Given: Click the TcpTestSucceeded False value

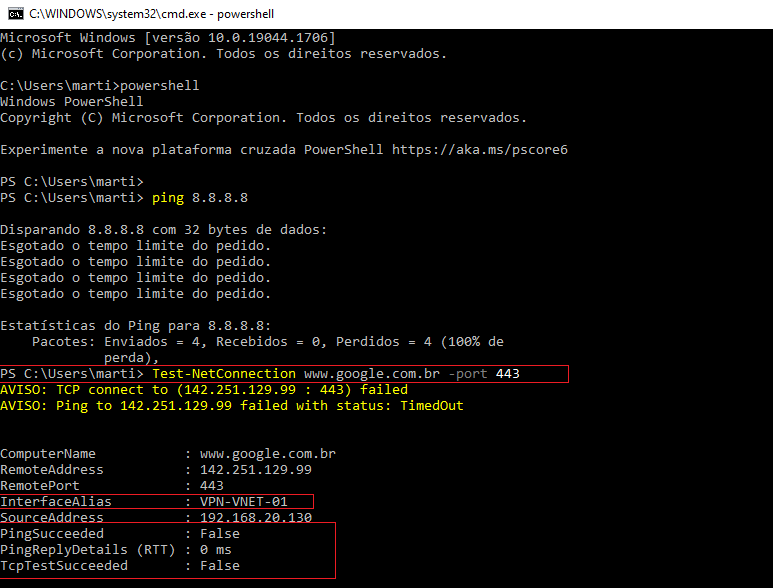Looking at the screenshot, I should (220, 566).
